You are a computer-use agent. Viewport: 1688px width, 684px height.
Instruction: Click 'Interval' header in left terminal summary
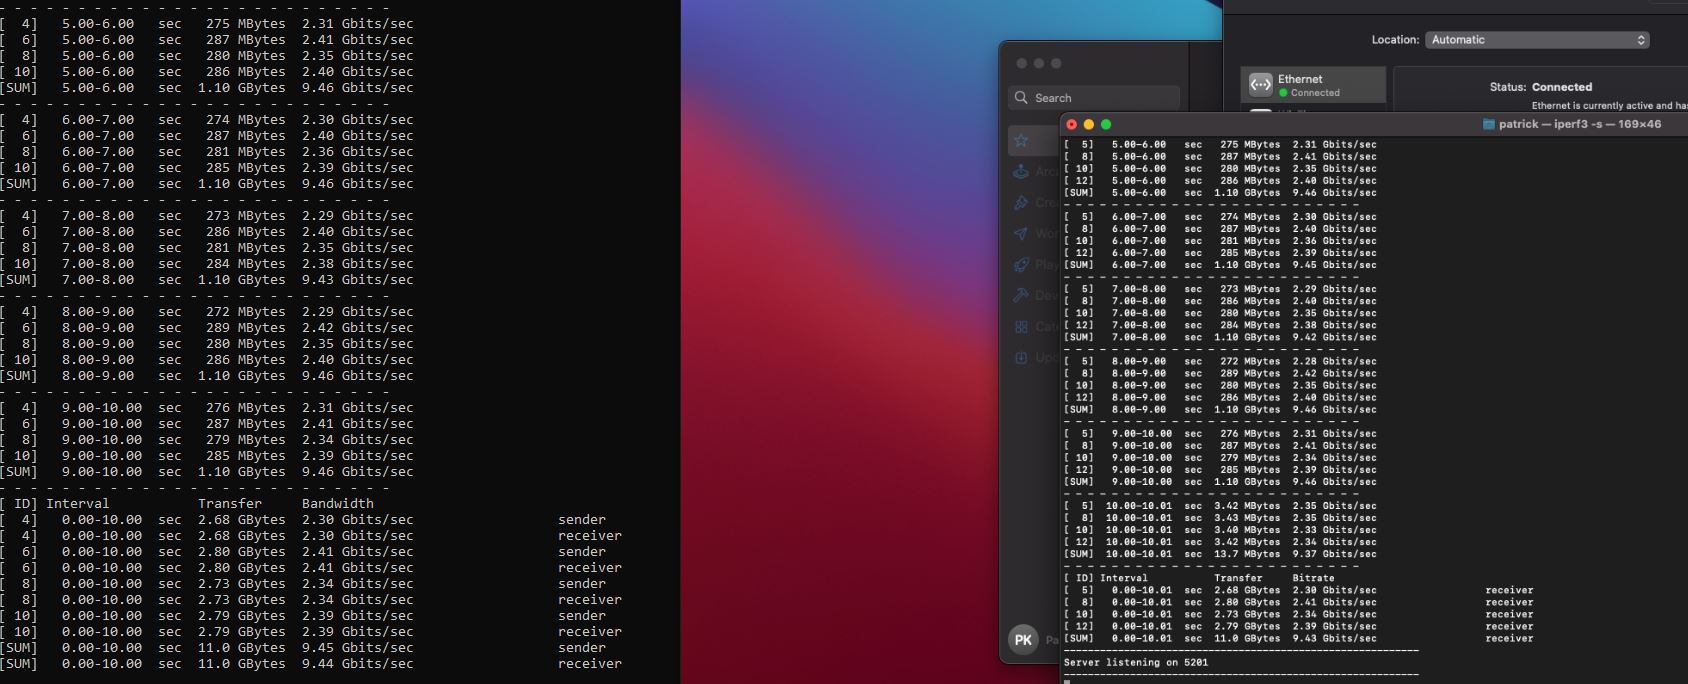(x=78, y=503)
